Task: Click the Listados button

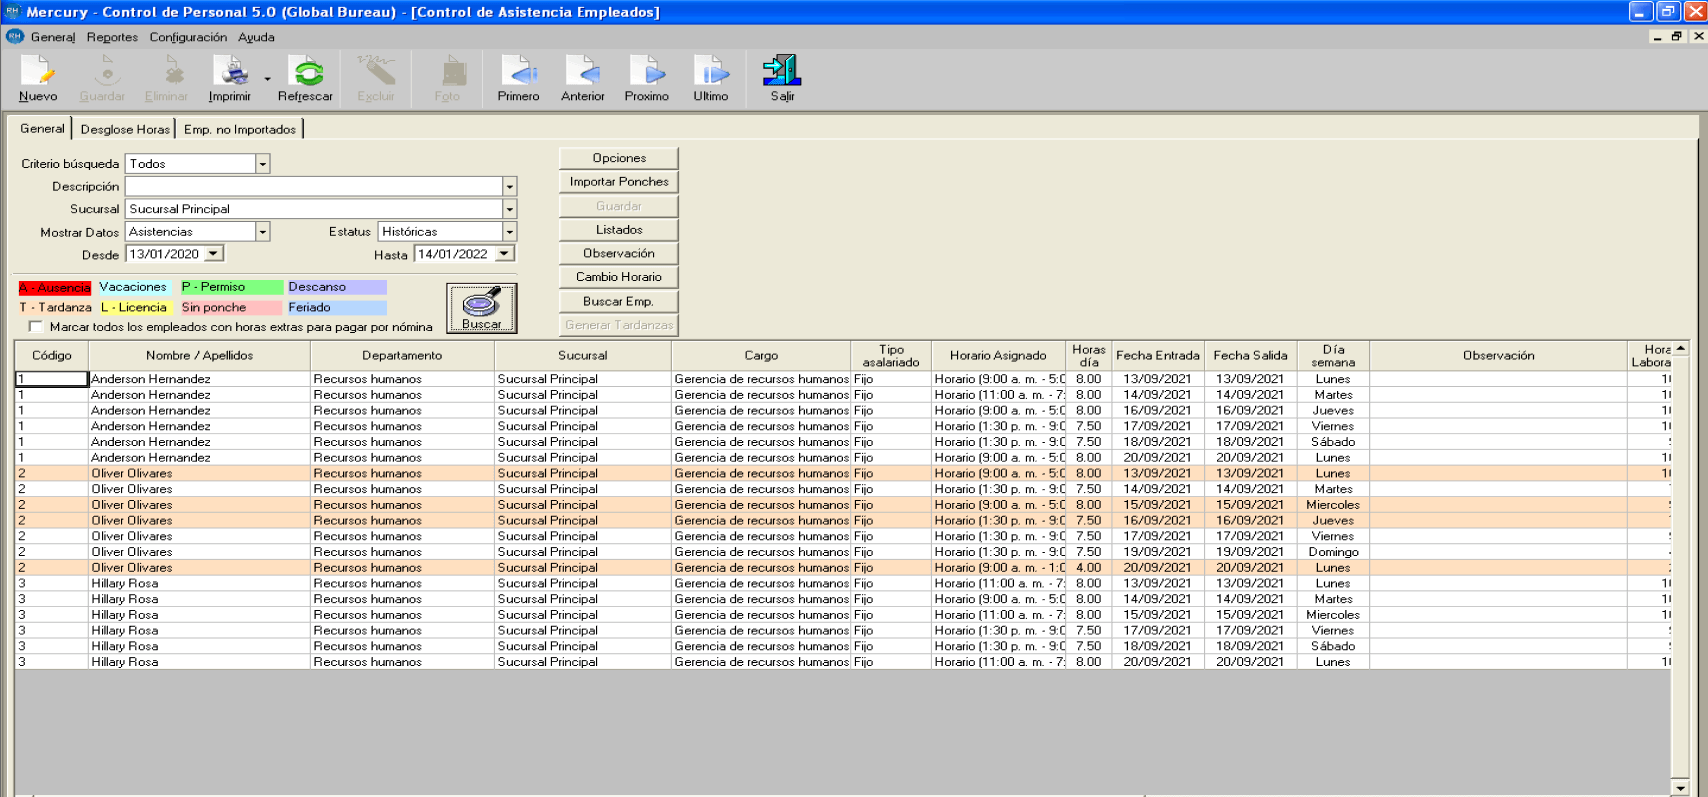Action: pyautogui.click(x=619, y=230)
